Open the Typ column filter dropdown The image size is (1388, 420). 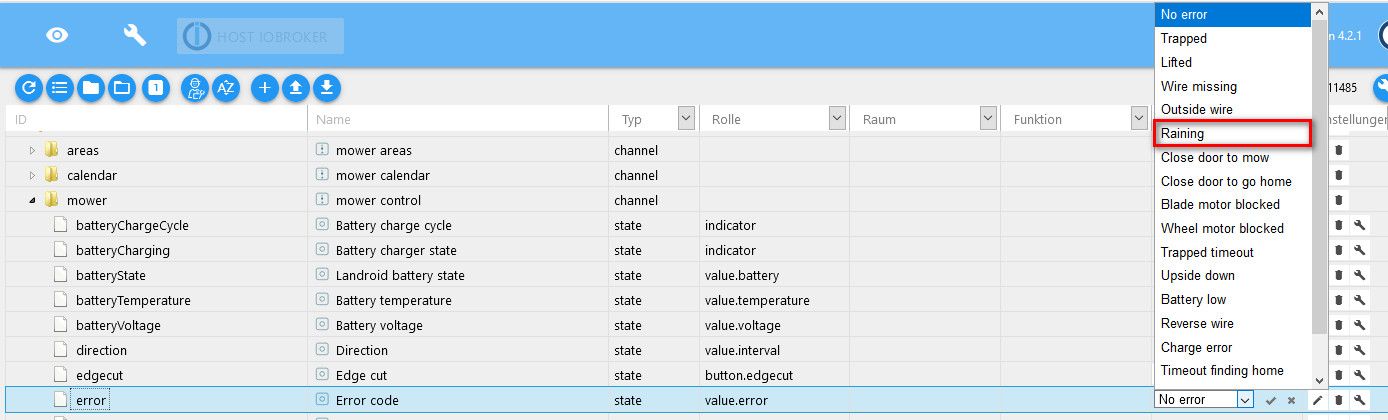click(x=685, y=119)
